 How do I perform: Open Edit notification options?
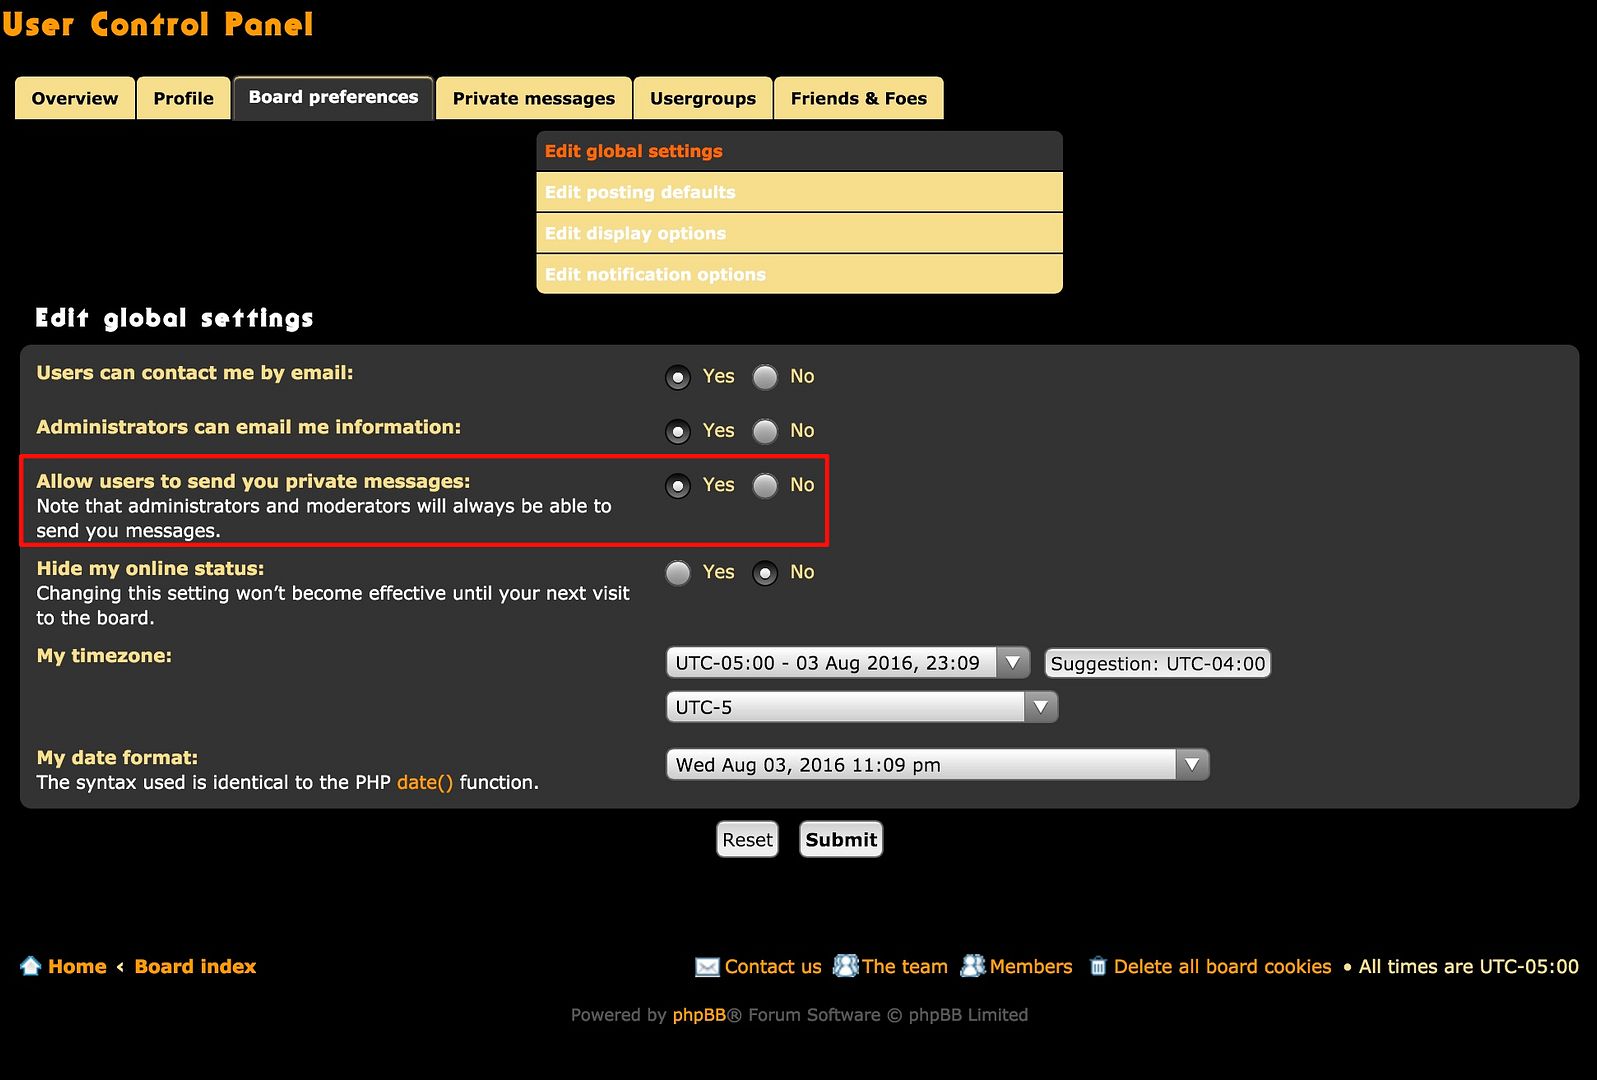pos(655,274)
